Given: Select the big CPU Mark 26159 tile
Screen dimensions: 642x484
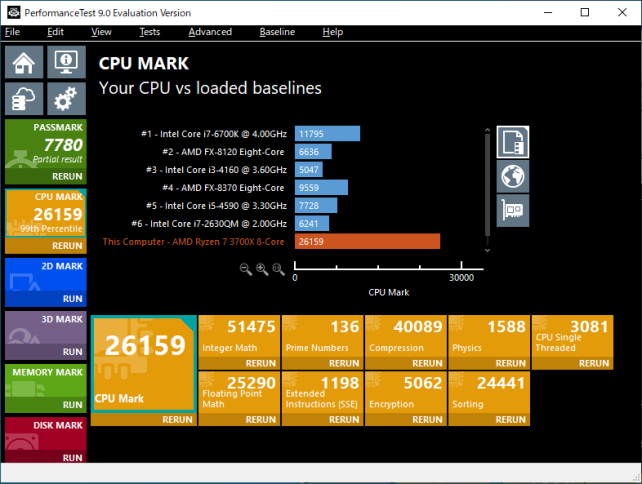Looking at the screenshot, I should [x=144, y=364].
